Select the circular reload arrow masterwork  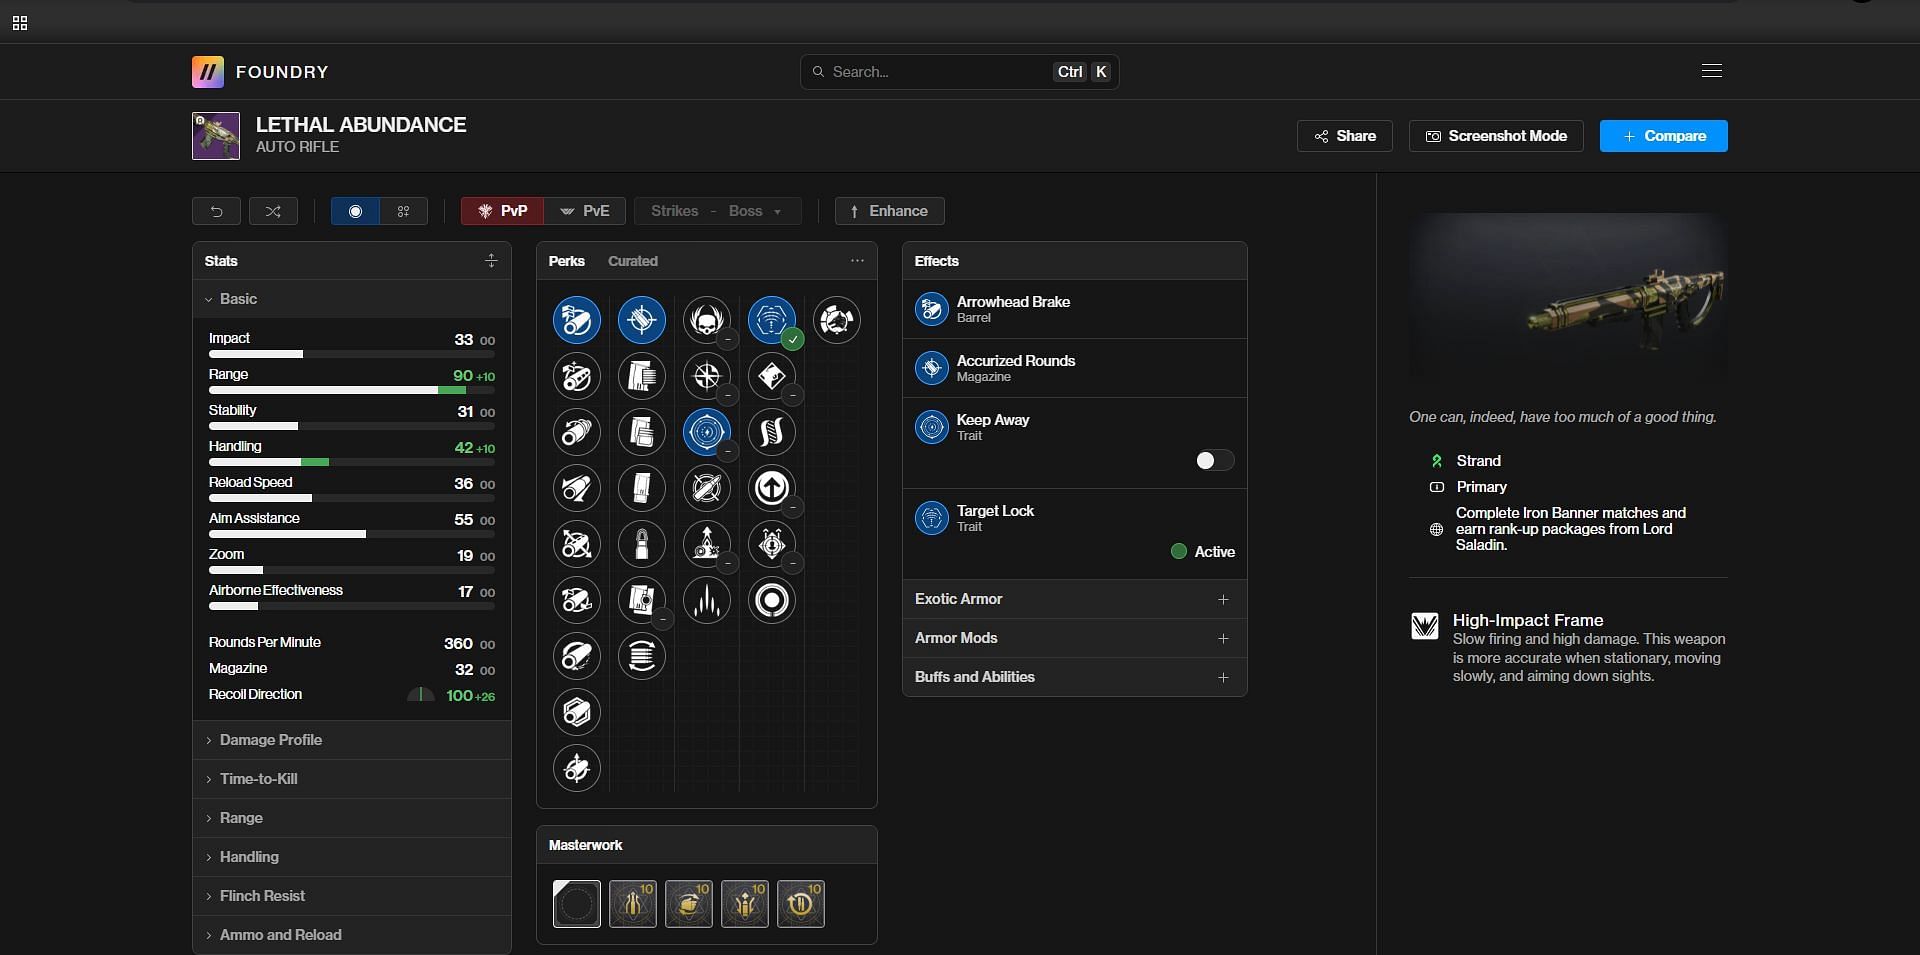[x=801, y=904]
